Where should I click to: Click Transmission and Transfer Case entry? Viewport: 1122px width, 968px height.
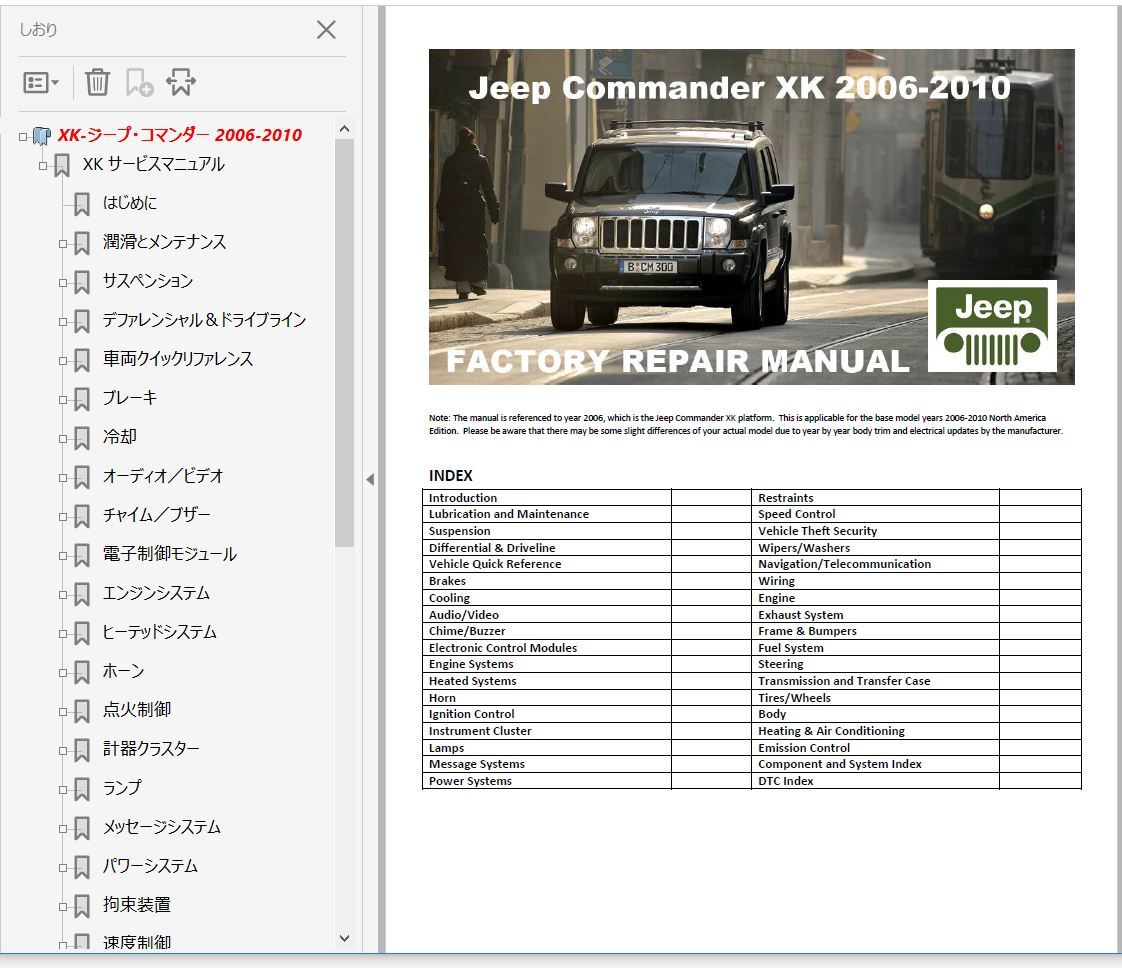tap(844, 681)
